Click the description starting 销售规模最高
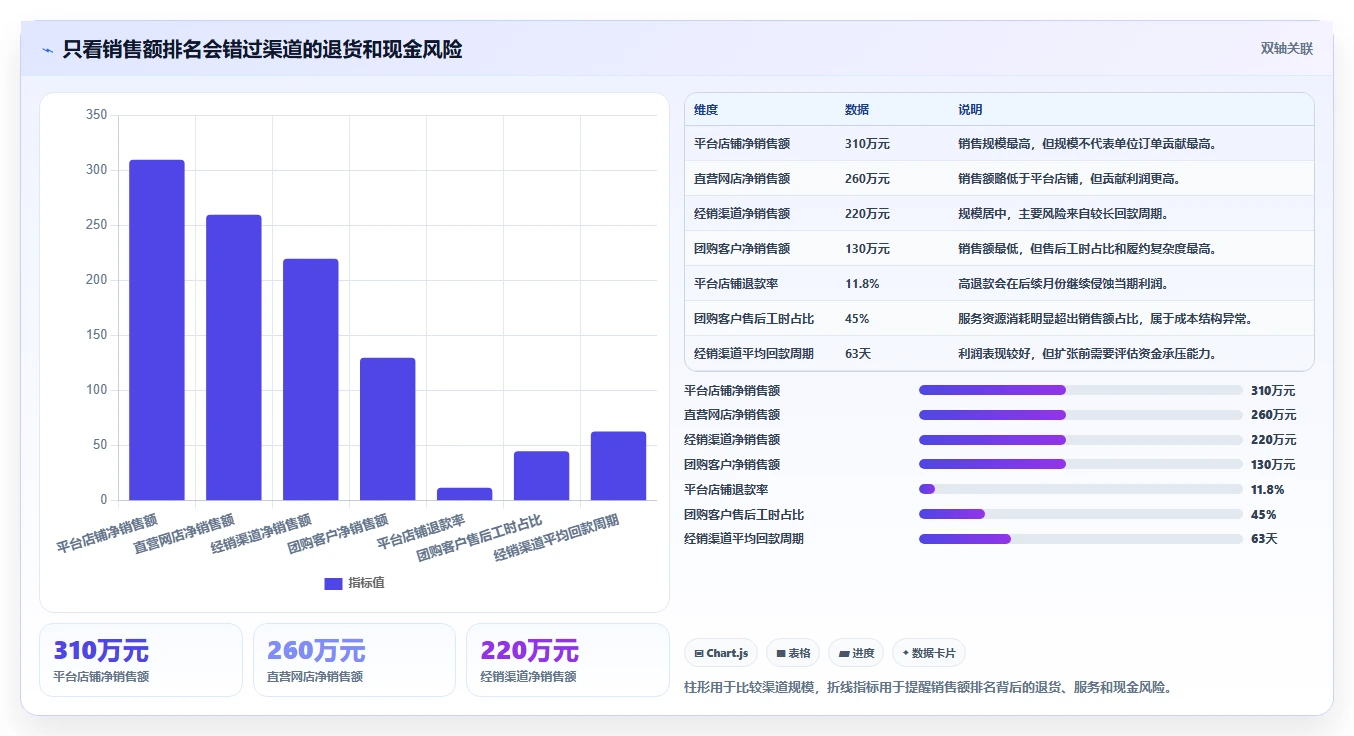 (1087, 144)
